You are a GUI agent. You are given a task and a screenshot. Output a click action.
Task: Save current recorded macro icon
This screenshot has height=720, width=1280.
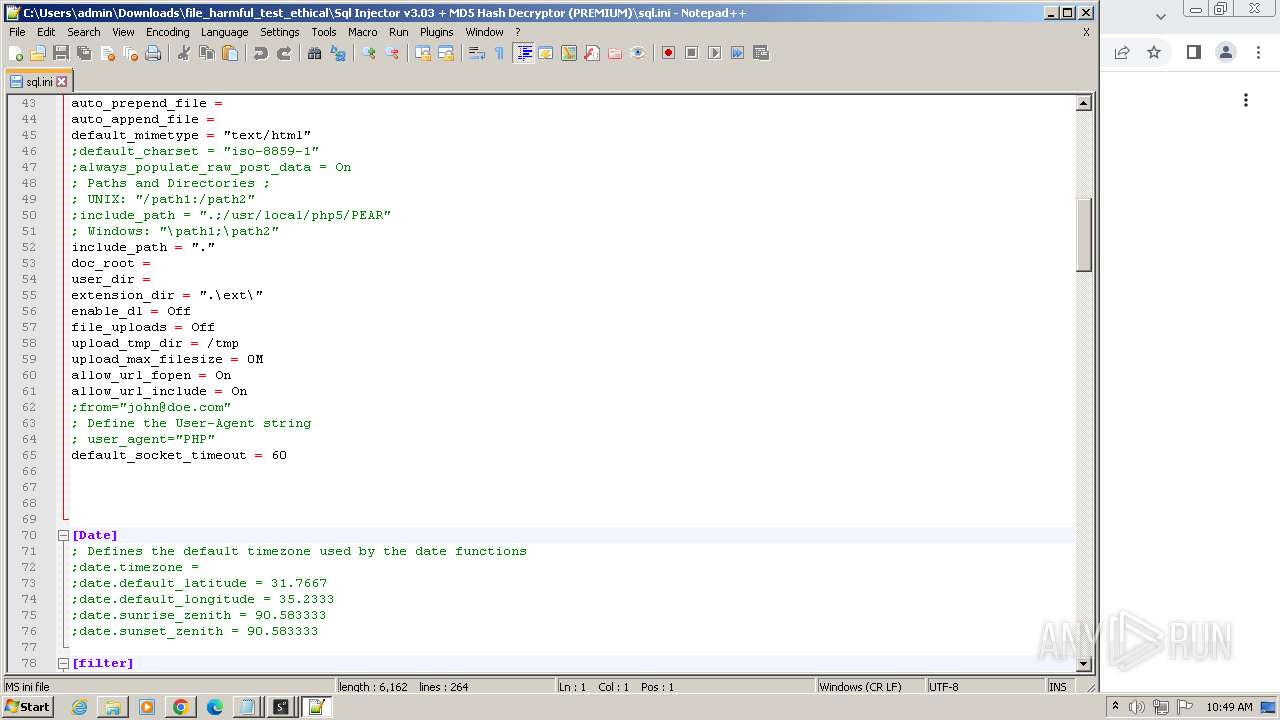pos(760,53)
